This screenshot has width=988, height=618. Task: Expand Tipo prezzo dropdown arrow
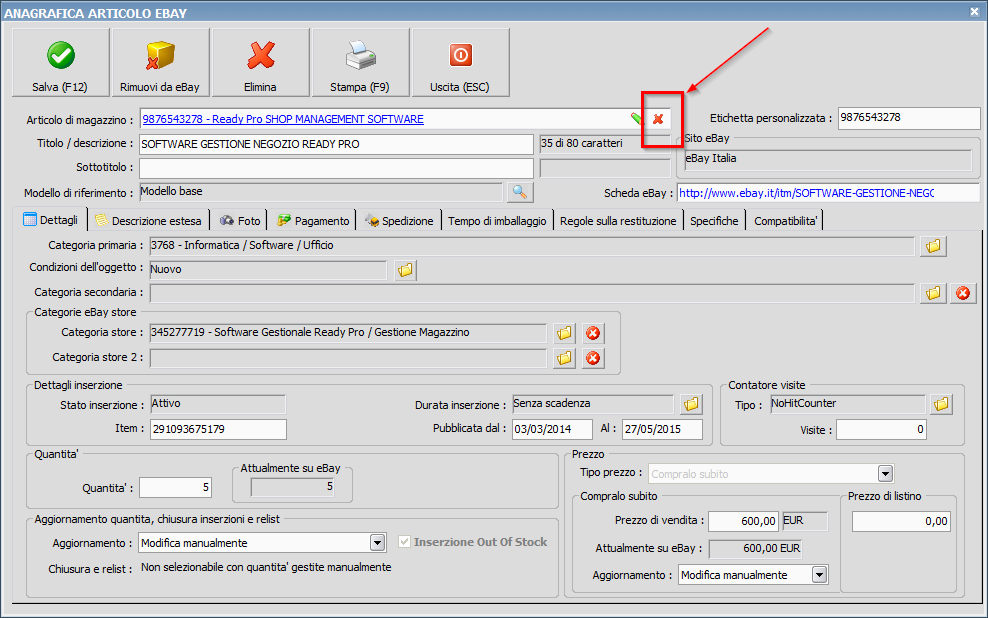(885, 474)
